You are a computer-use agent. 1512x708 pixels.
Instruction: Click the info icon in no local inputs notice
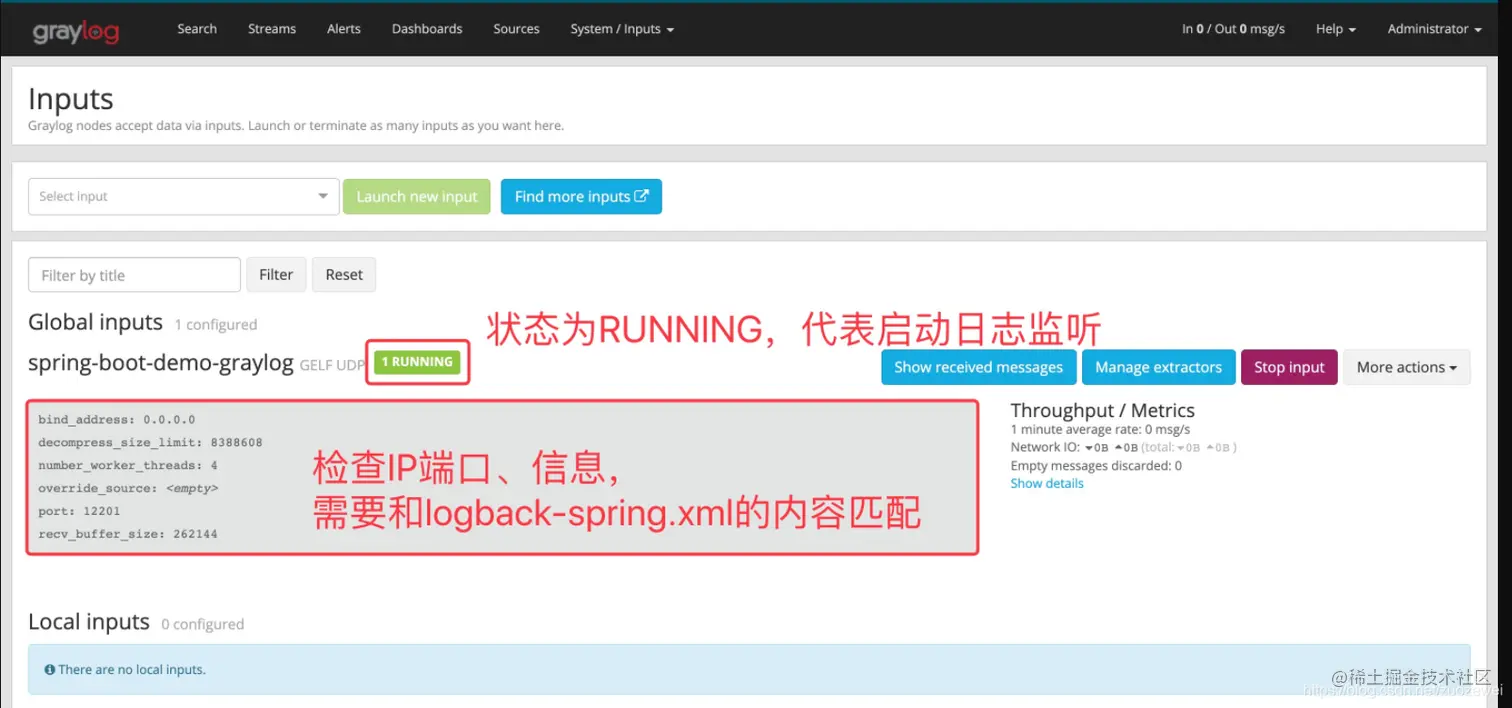point(50,669)
